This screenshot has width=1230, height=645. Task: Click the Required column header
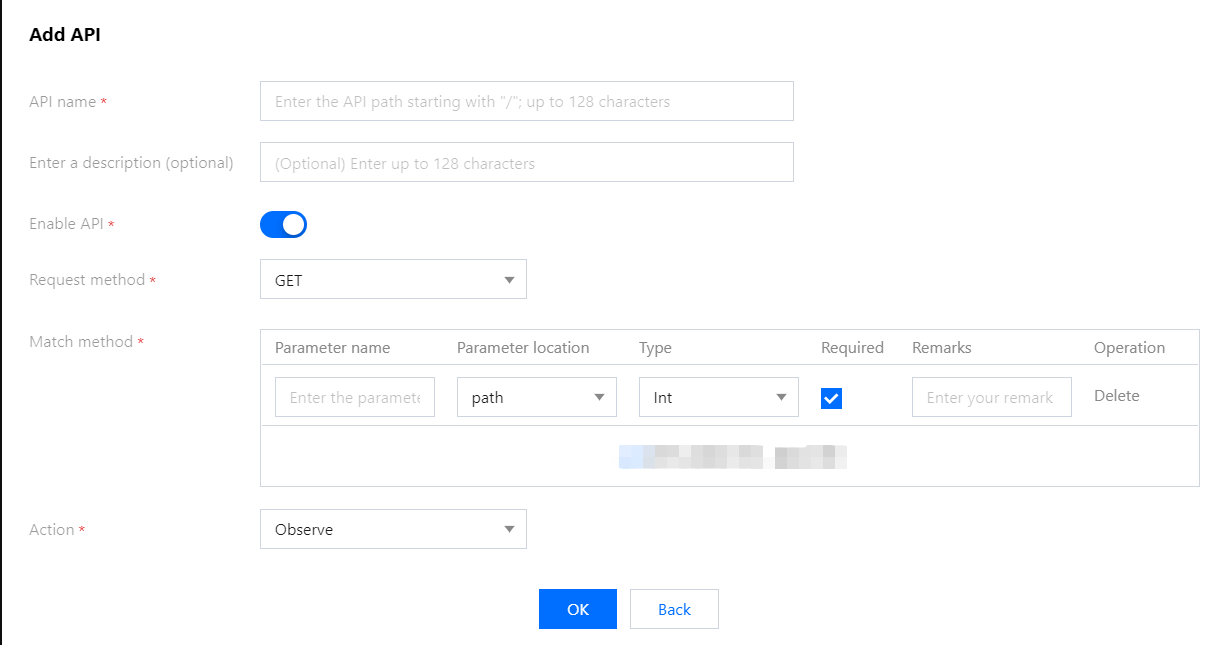coord(852,348)
